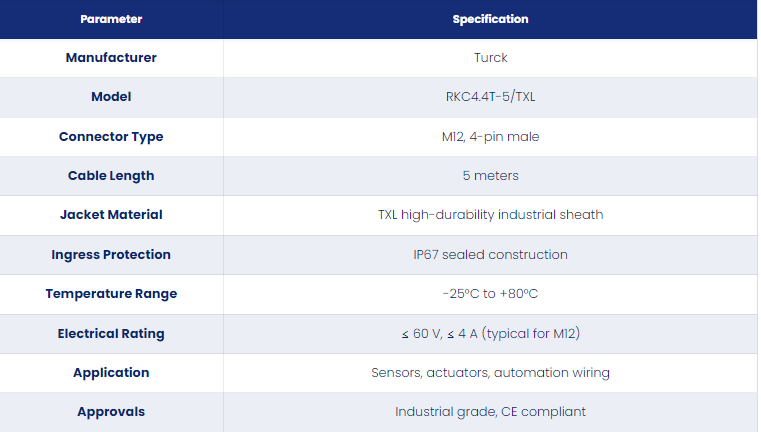Select the Ingress Protection label

111,255
